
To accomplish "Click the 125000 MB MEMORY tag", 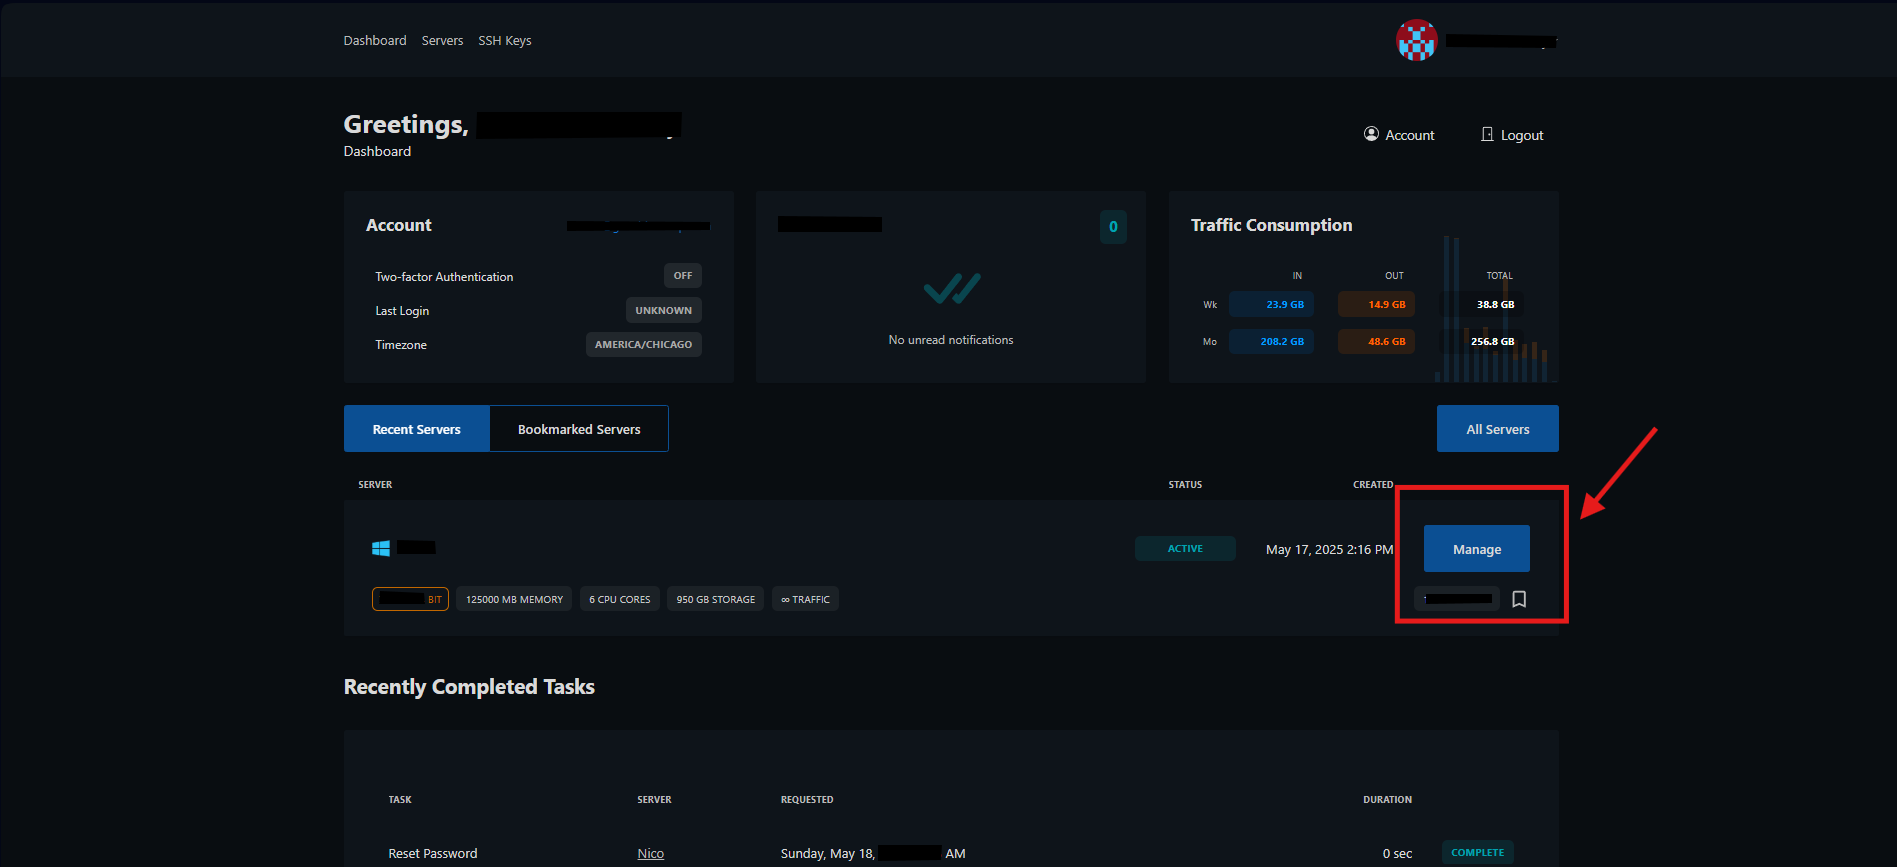I will pos(514,599).
